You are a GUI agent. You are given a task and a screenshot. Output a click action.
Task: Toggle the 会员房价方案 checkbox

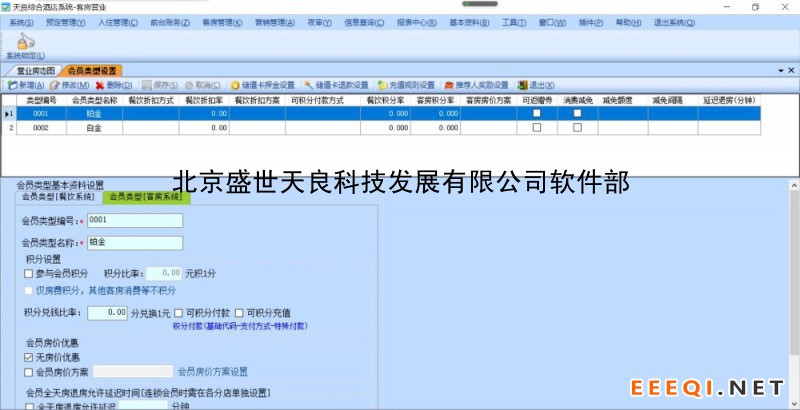click(x=29, y=372)
